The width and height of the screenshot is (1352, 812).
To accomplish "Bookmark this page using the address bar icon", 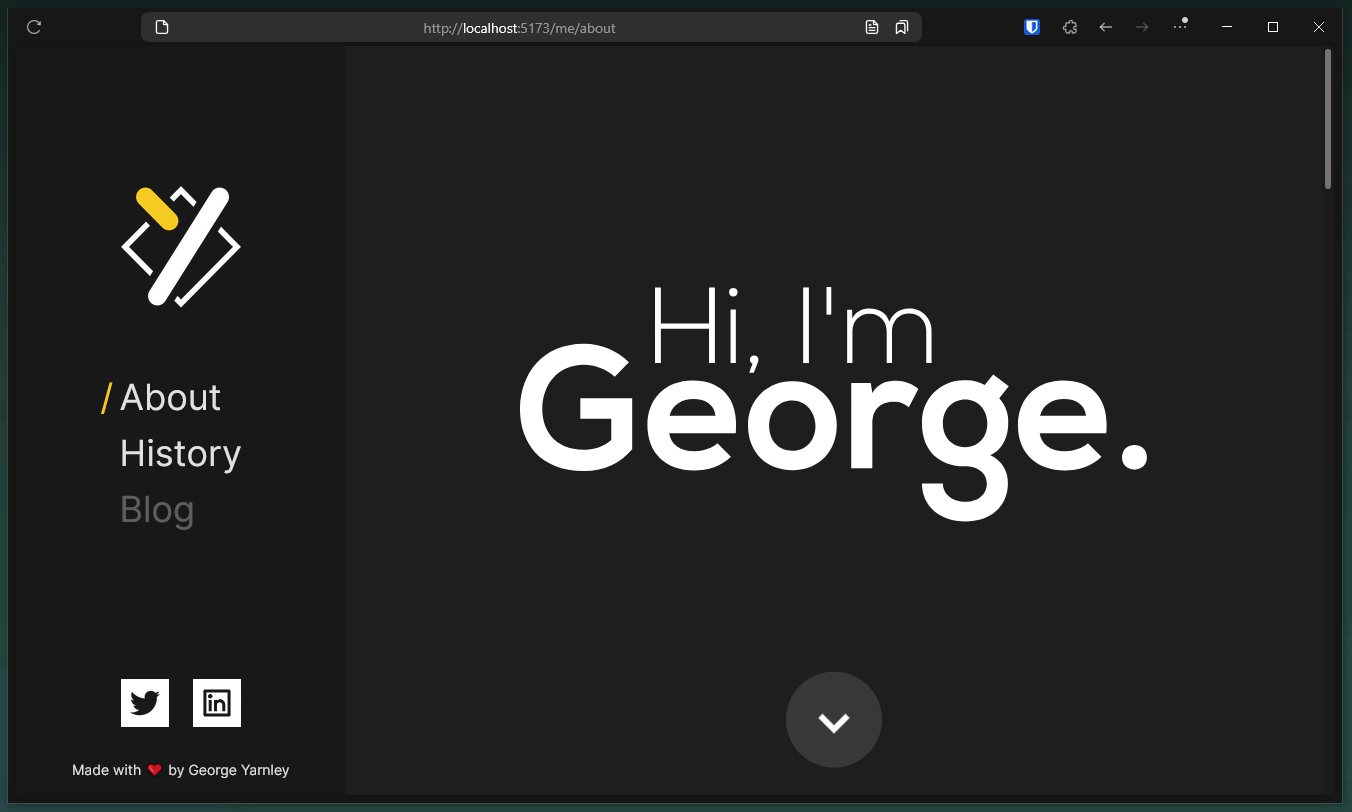I will pyautogui.click(x=901, y=27).
